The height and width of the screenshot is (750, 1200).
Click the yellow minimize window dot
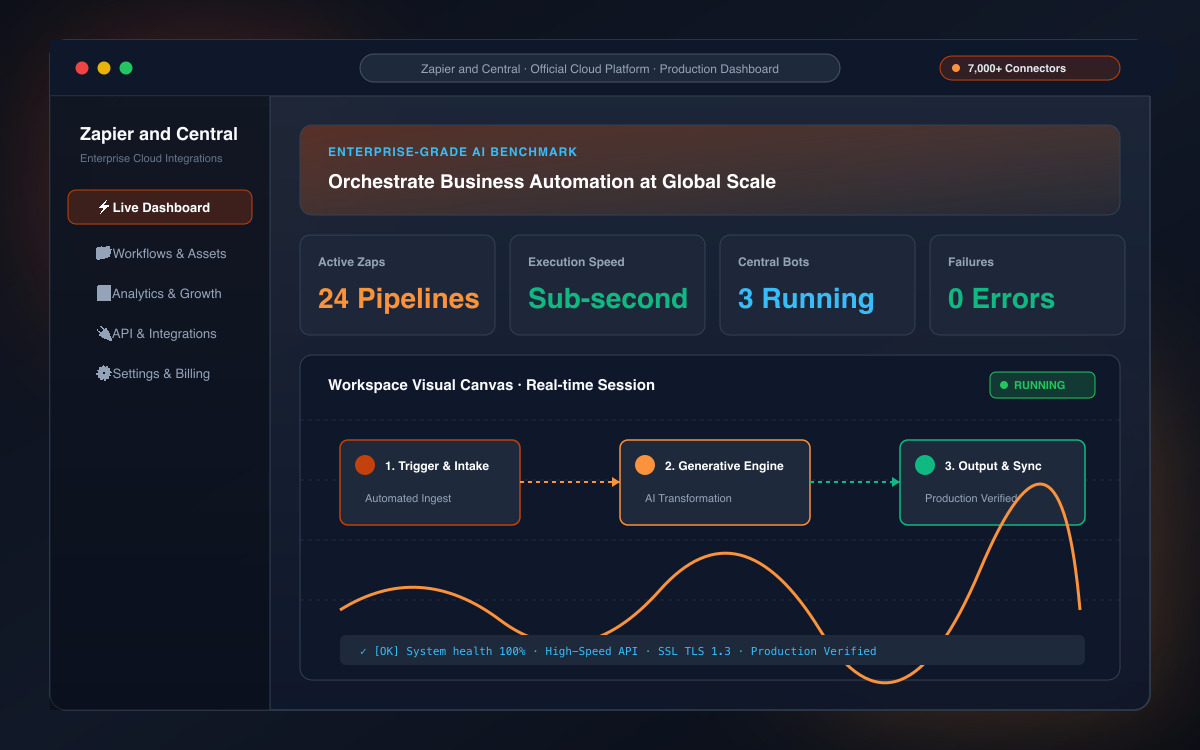[104, 68]
